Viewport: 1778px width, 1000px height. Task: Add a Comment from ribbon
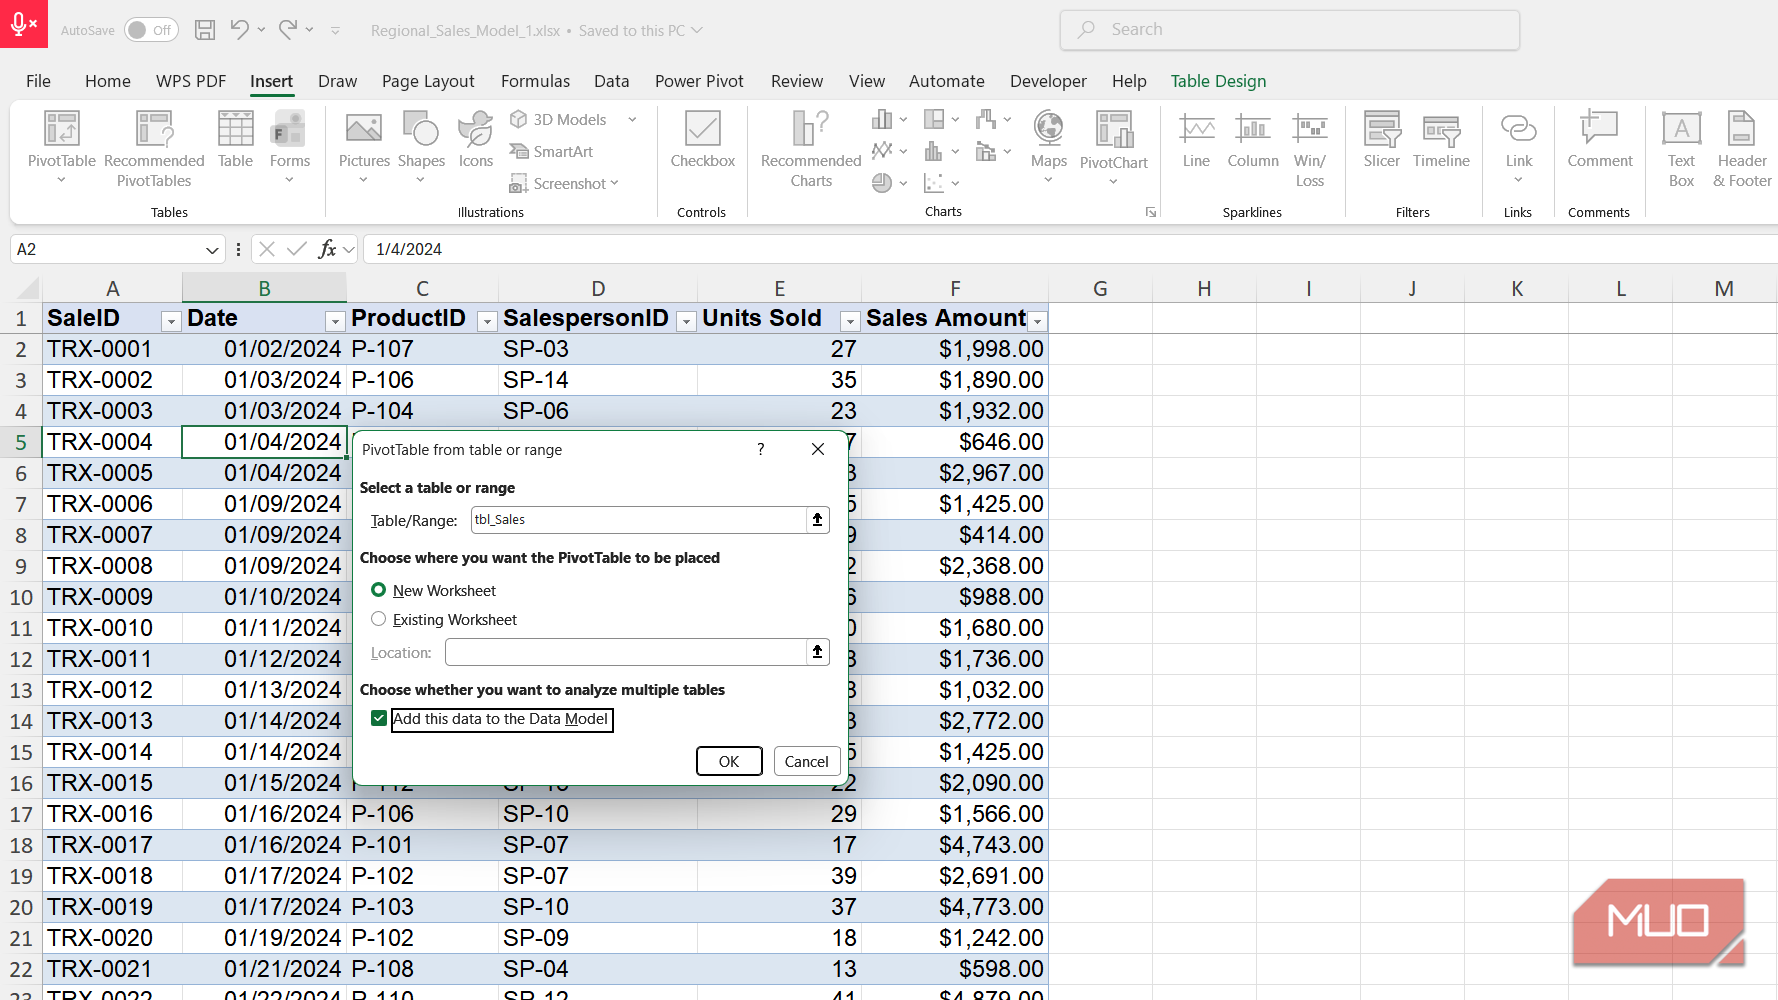1599,140
